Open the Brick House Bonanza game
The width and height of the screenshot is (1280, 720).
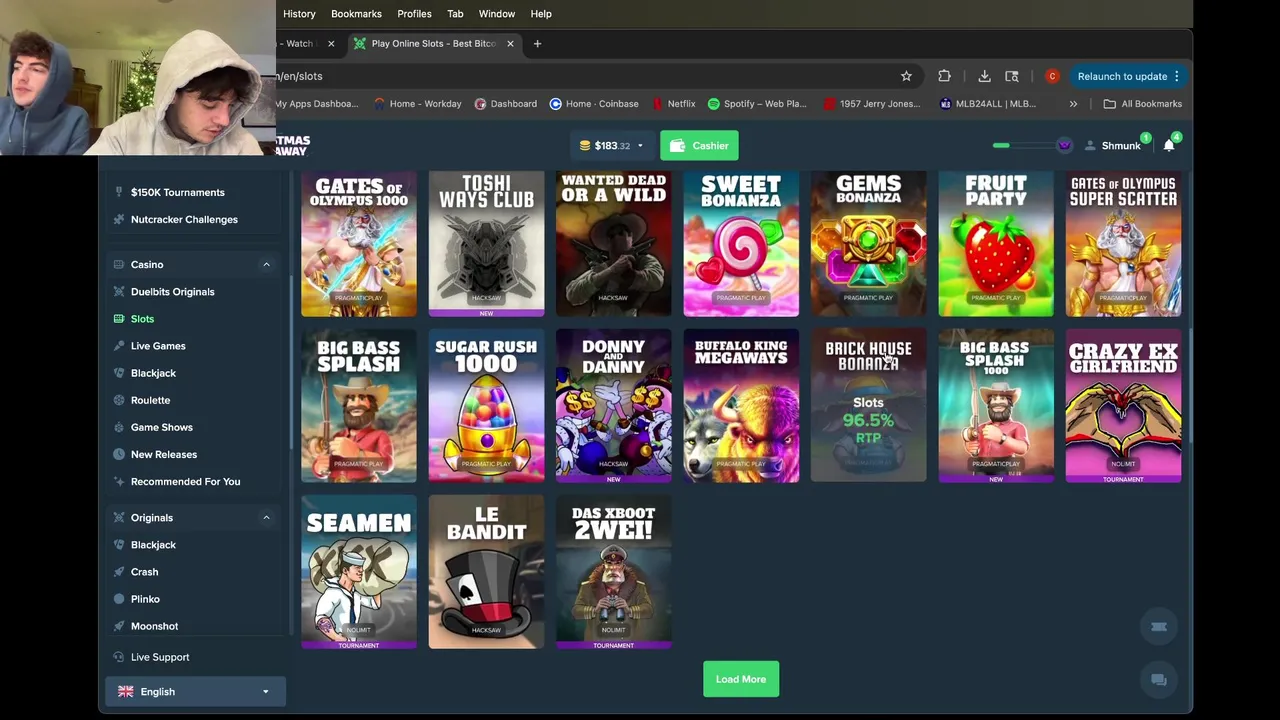tap(868, 406)
